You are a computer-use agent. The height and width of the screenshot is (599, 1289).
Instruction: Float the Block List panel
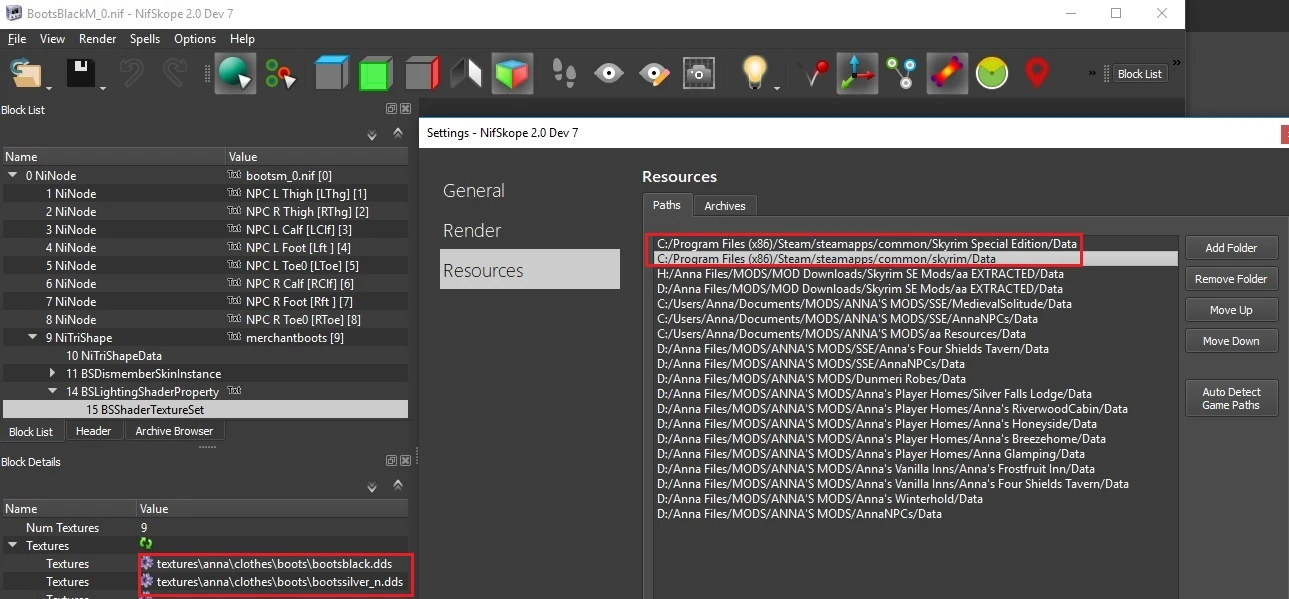[x=392, y=109]
